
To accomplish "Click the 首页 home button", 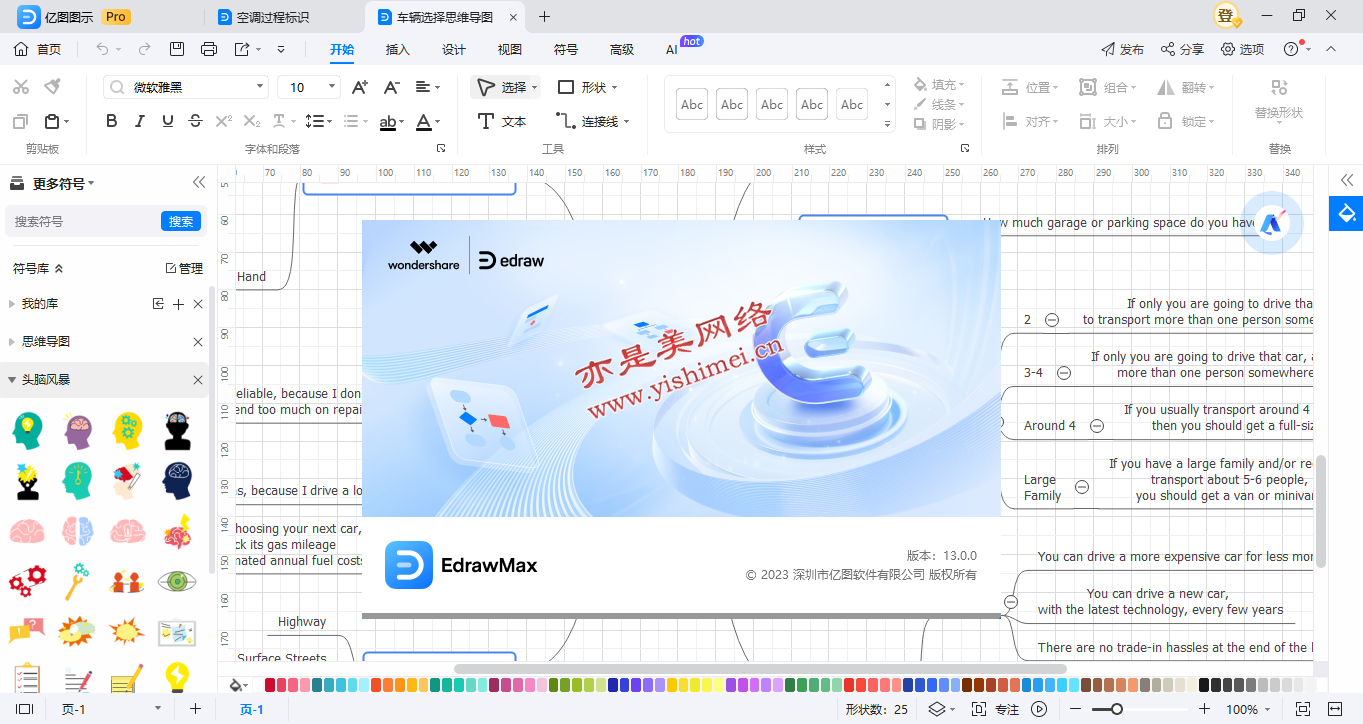I will pos(38,49).
